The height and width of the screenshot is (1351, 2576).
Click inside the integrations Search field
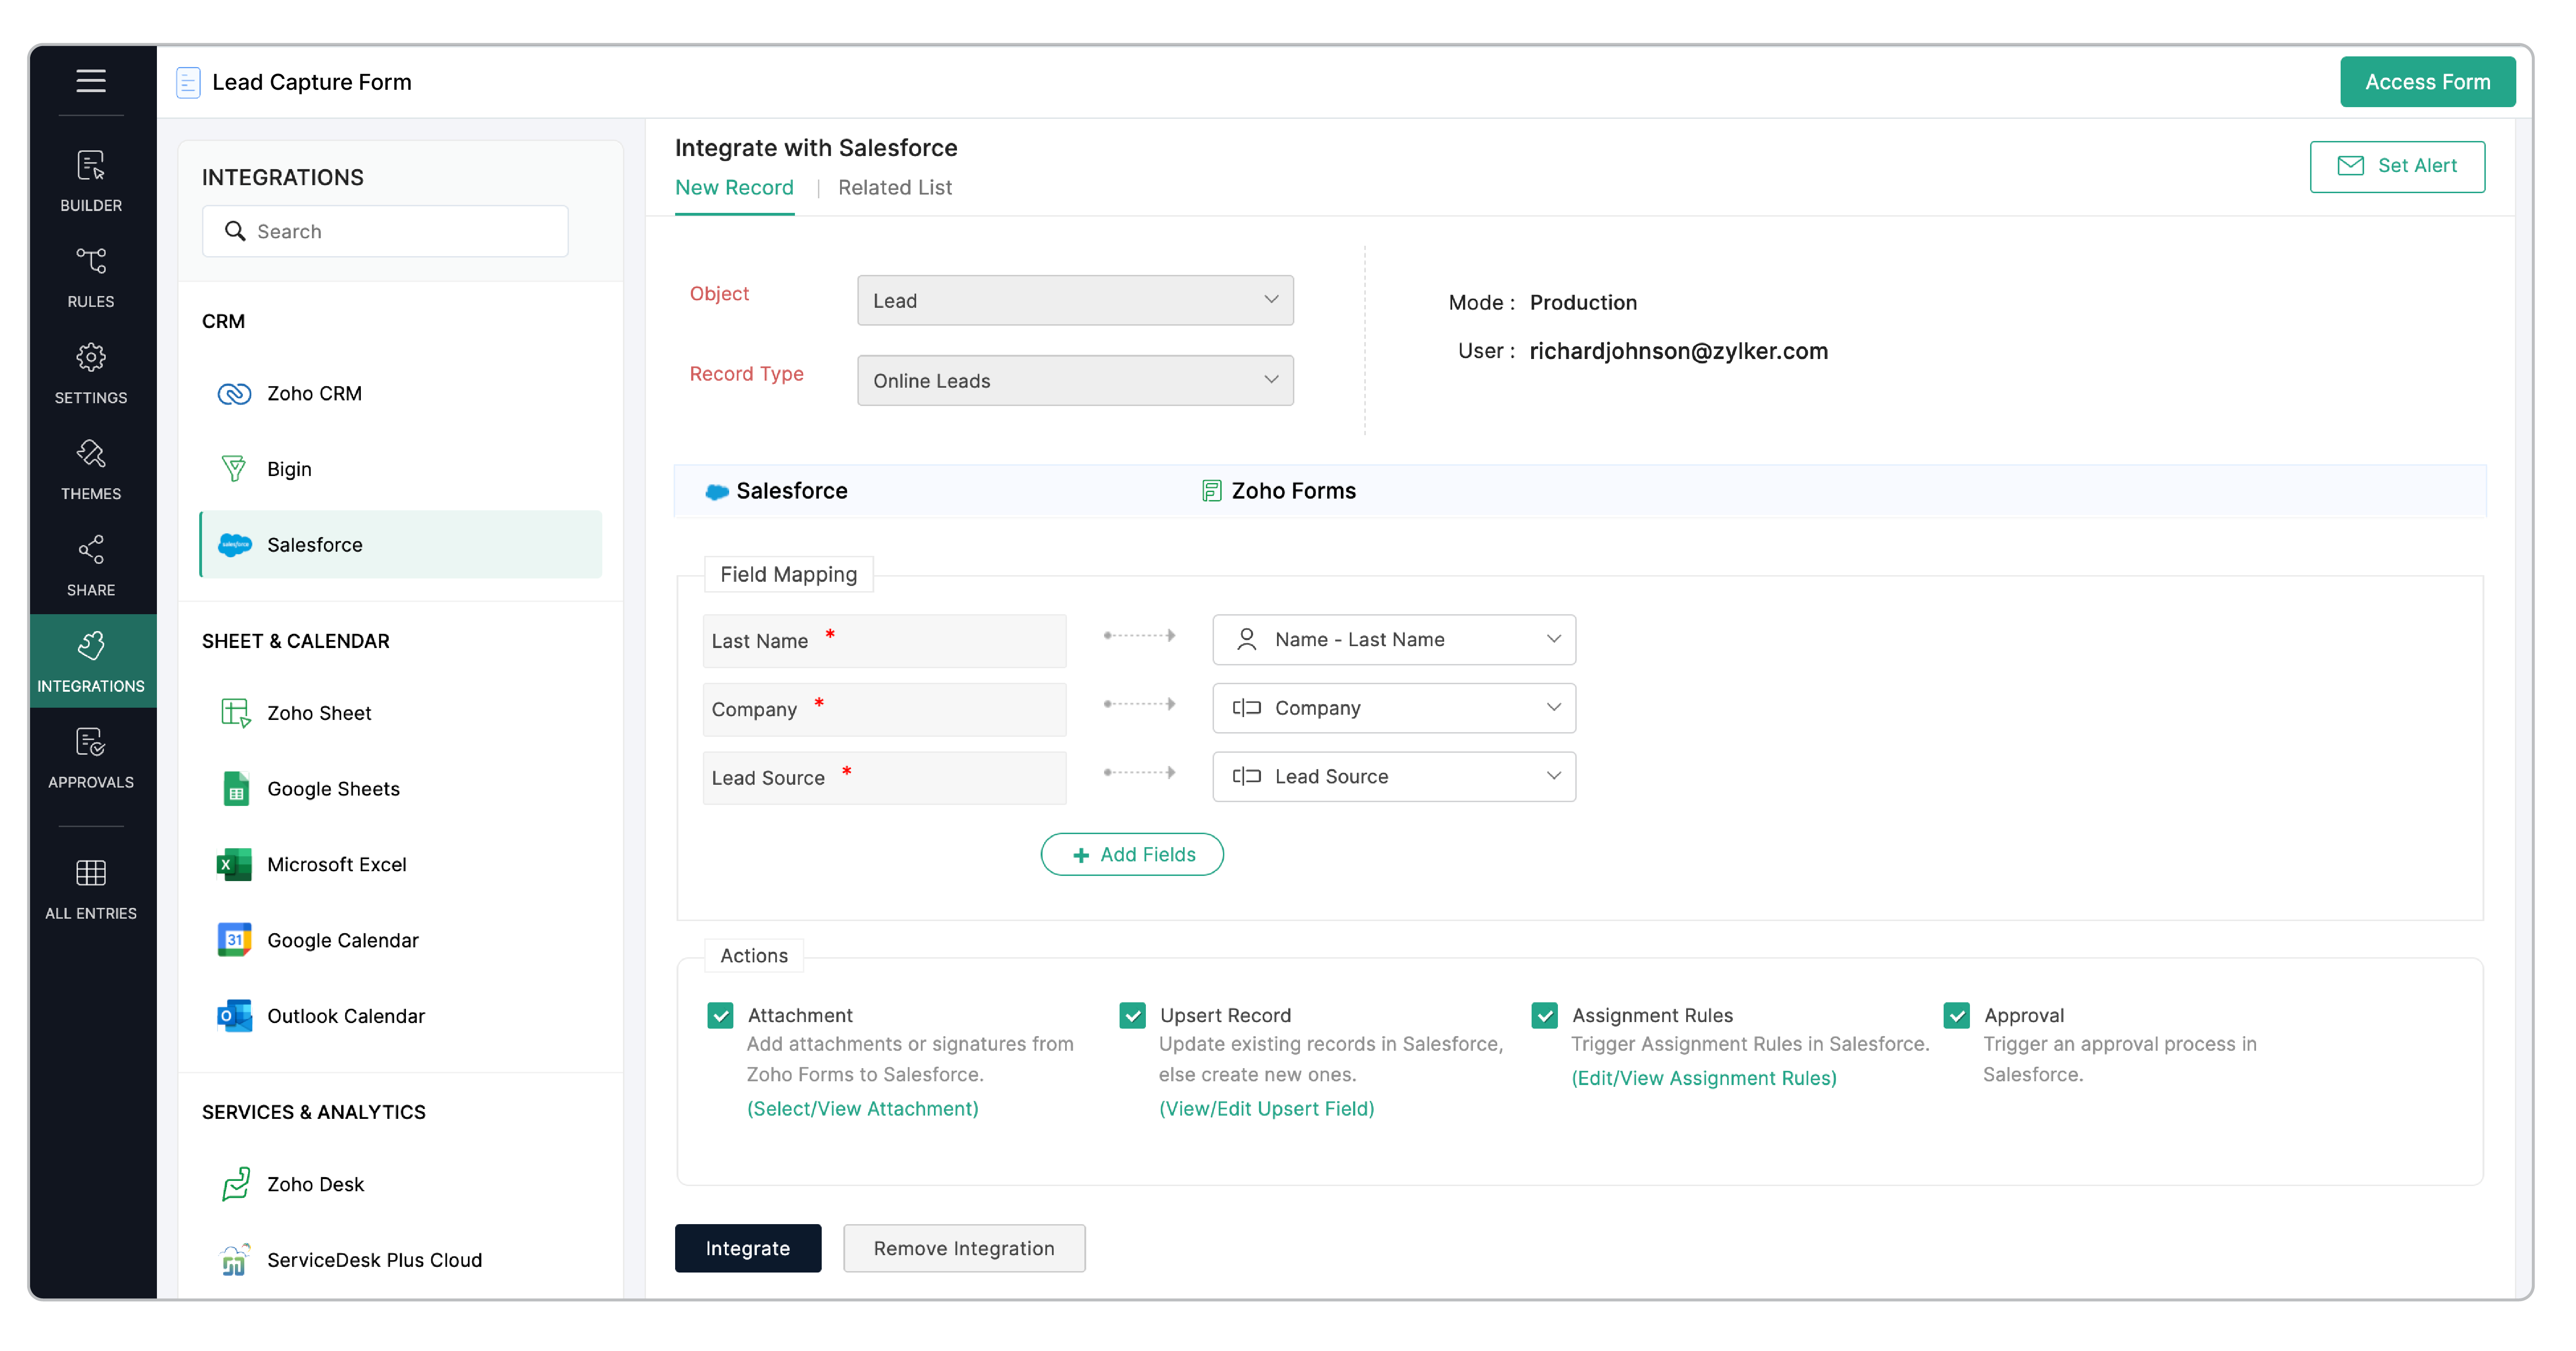[x=385, y=231]
